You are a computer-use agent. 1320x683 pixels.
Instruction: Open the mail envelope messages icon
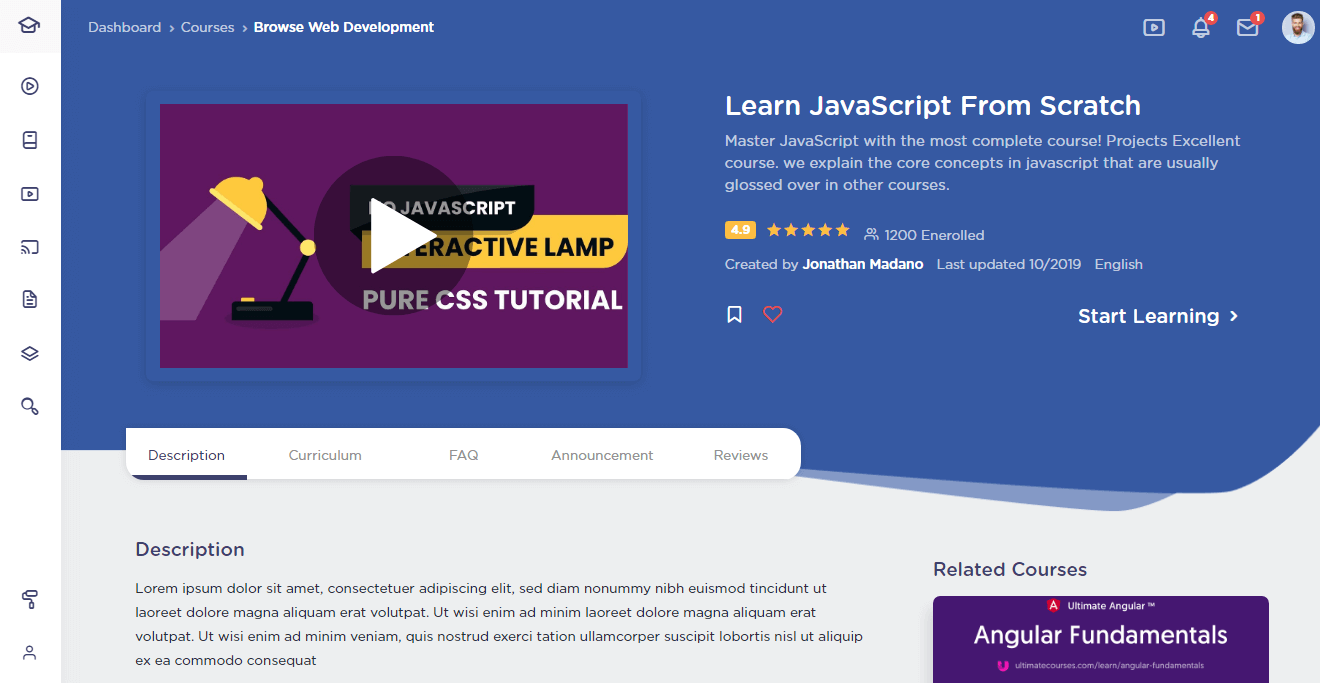[x=1247, y=28]
